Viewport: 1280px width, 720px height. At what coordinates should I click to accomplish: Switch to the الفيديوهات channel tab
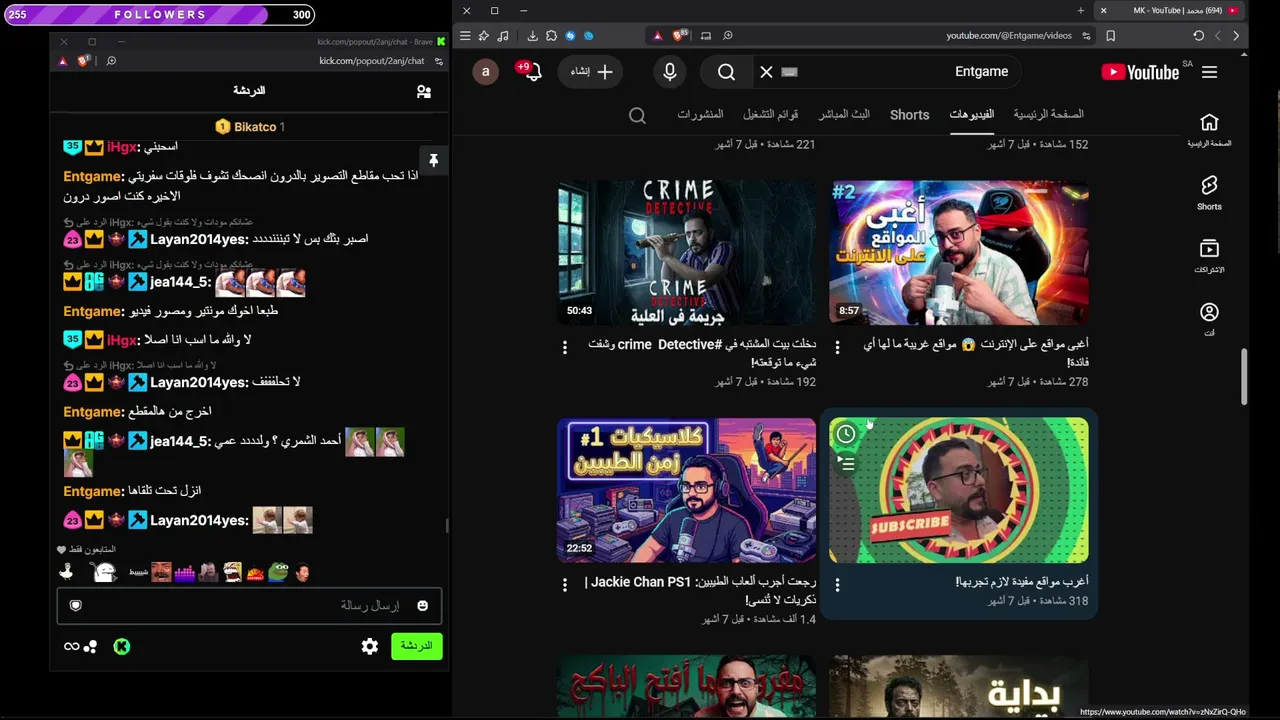coord(971,114)
